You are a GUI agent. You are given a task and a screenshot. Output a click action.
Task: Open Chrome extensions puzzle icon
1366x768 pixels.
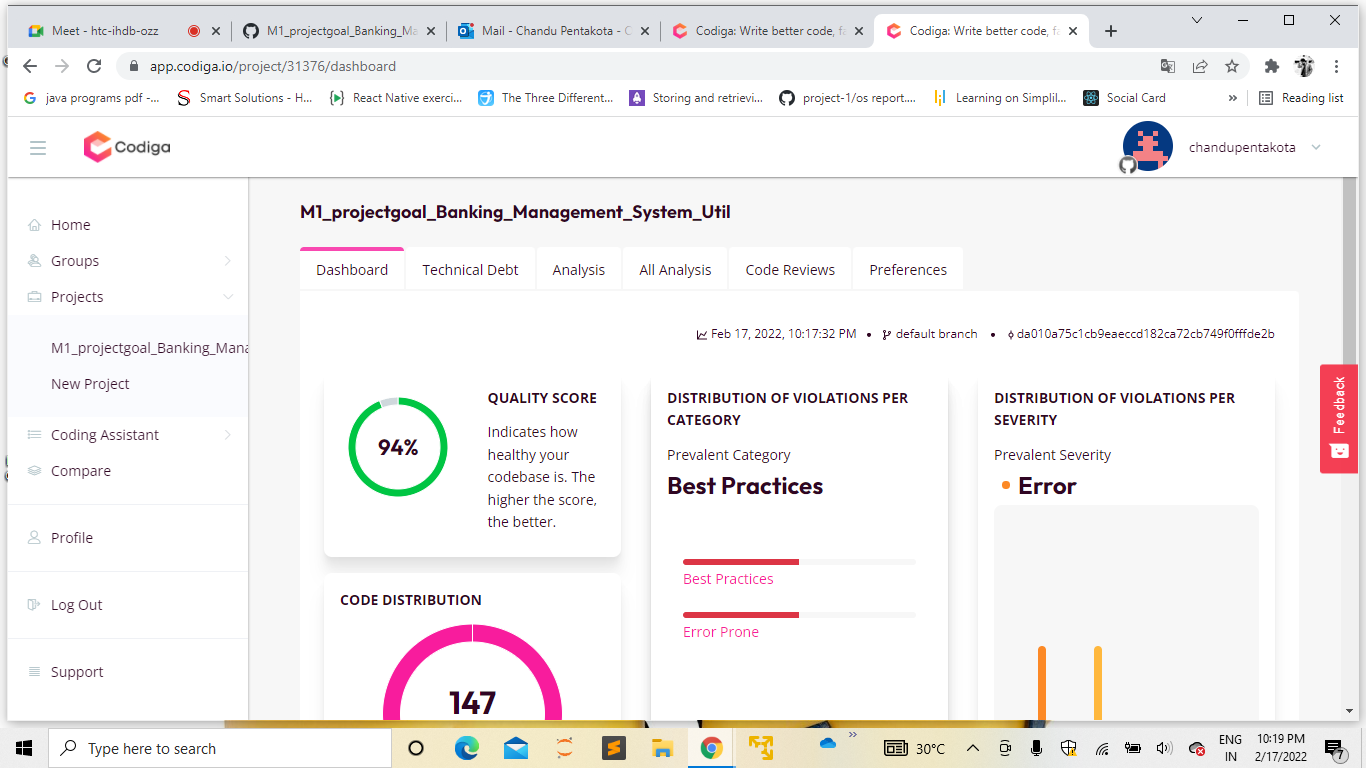[1272, 66]
